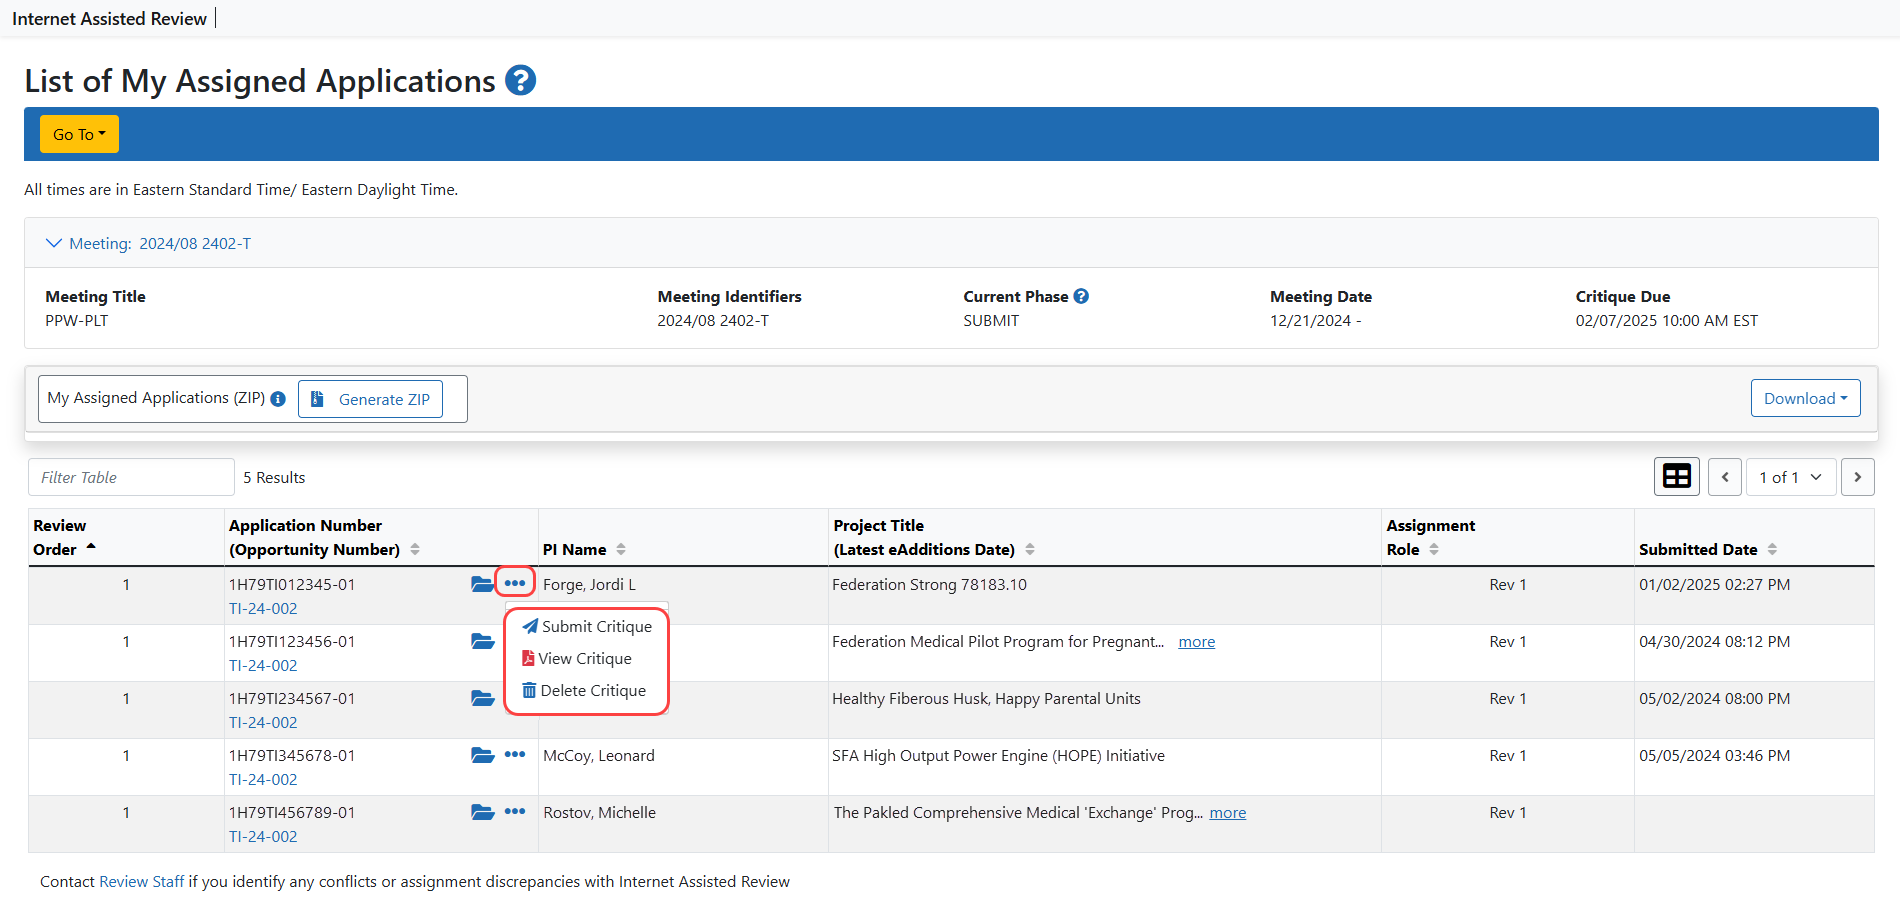Click TI-24-002 link under 1H79TI012345-01
1900x918 pixels.
[x=263, y=608]
